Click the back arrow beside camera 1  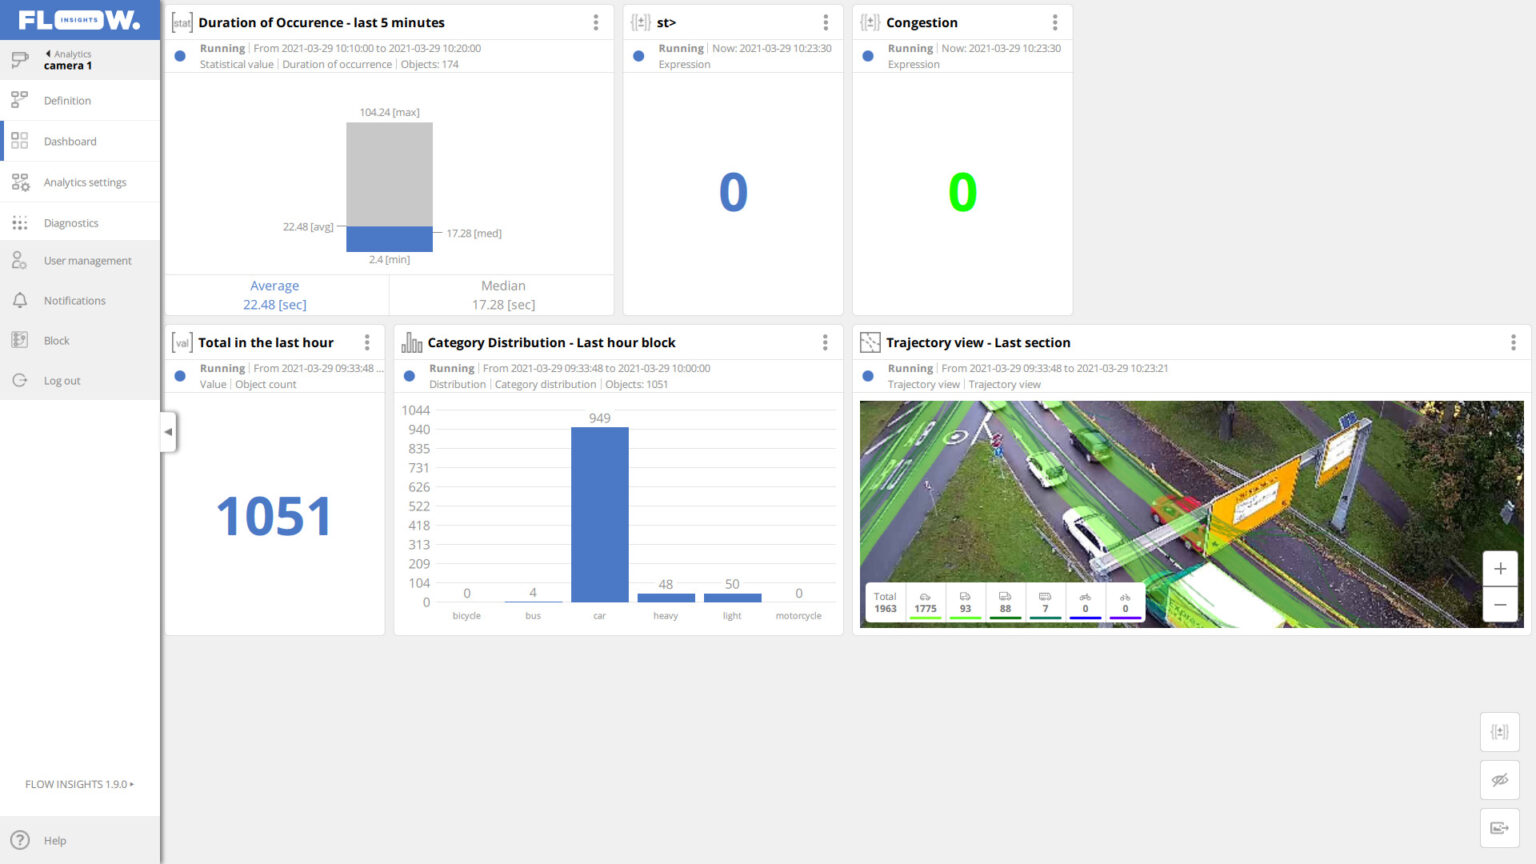click(x=47, y=52)
